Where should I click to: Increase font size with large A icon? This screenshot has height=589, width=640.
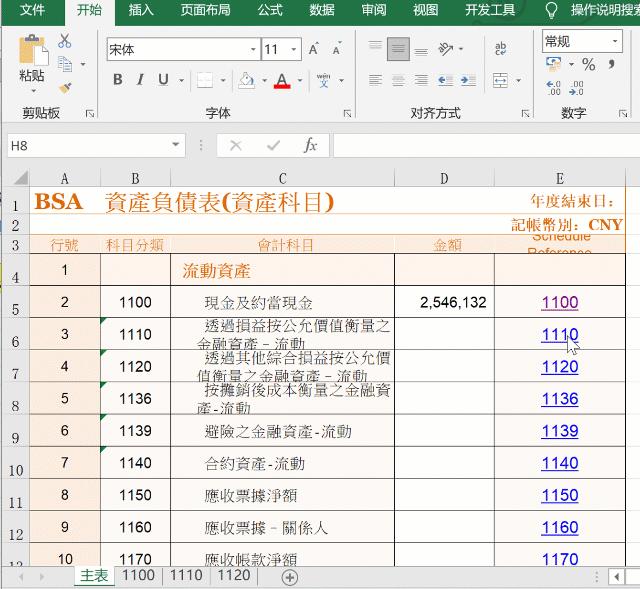tap(313, 49)
